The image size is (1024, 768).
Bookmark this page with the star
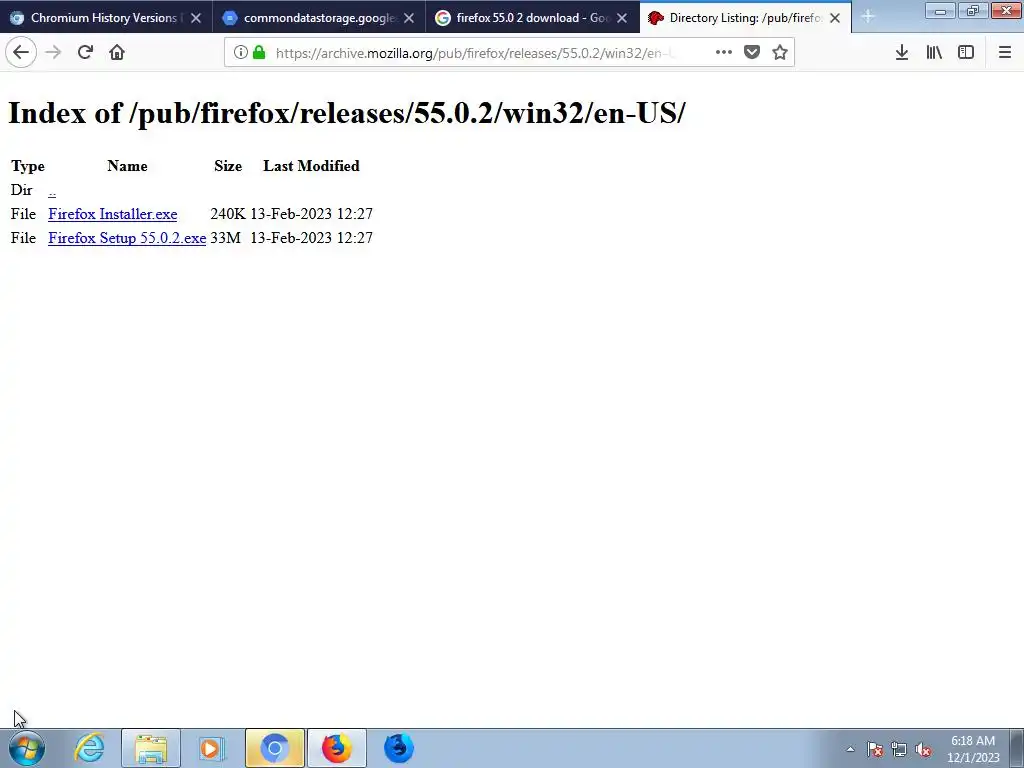(x=780, y=52)
